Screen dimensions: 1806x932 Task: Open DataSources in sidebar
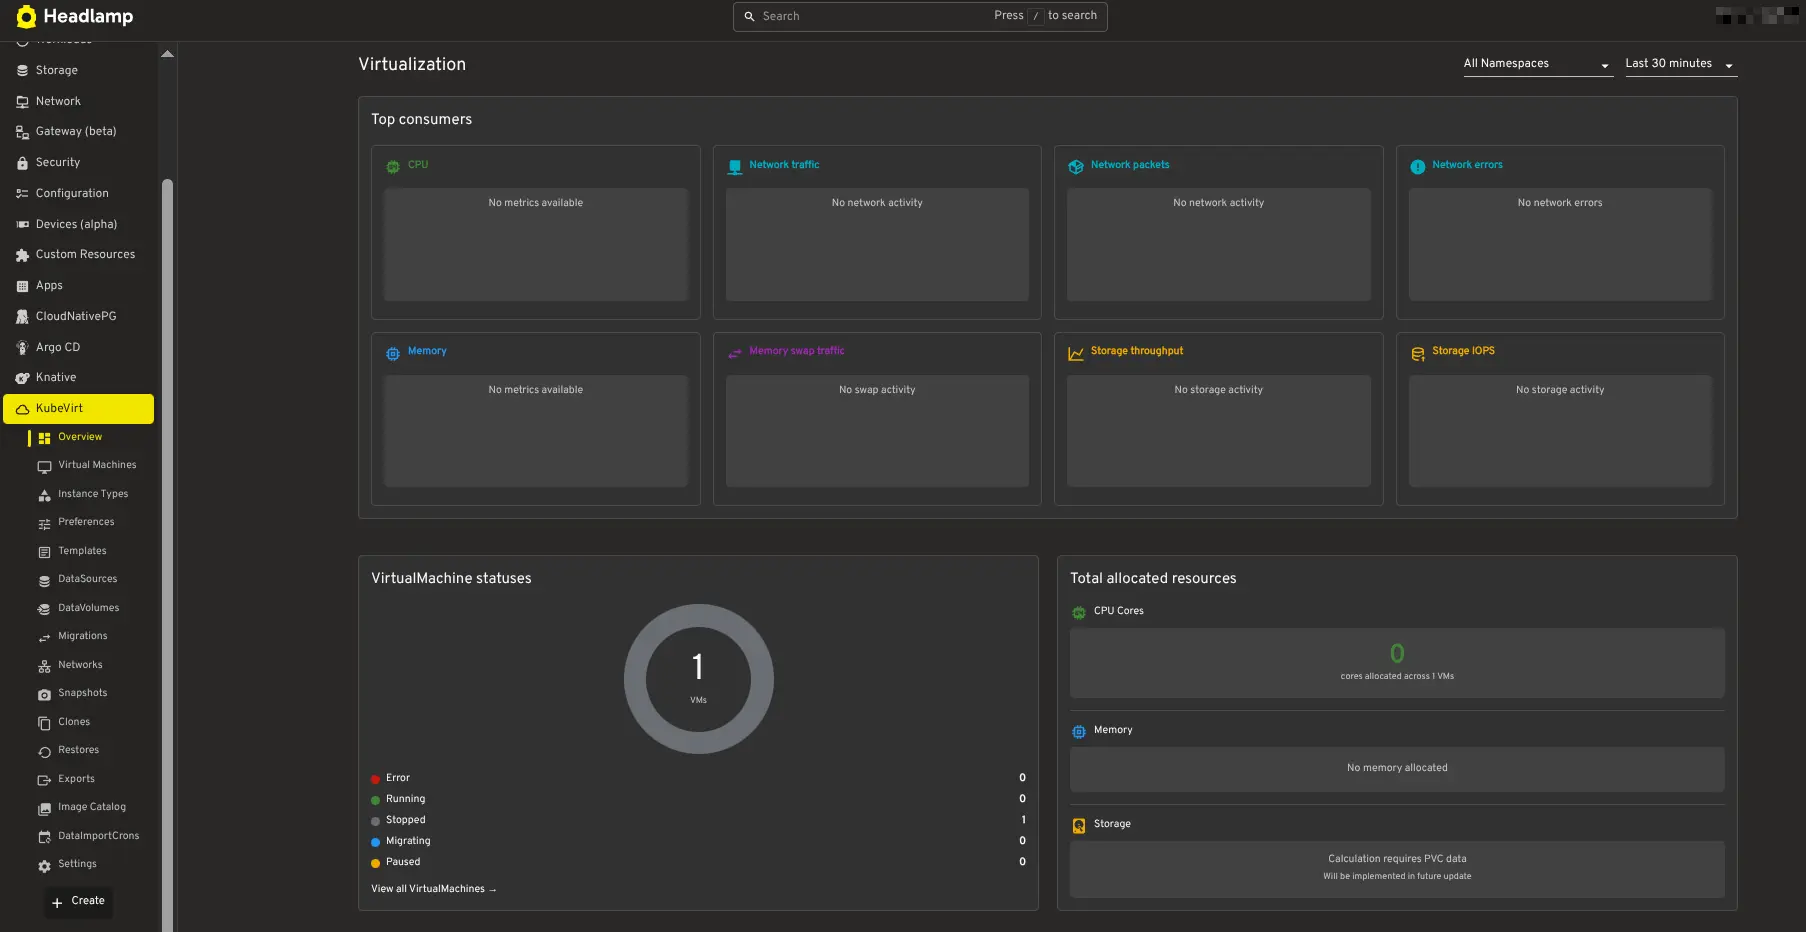point(87,579)
